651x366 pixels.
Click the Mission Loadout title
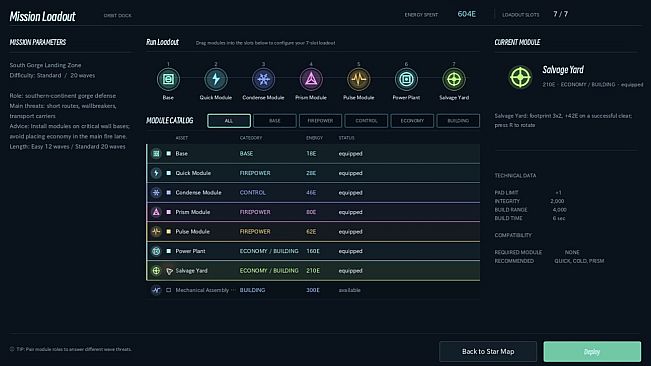click(43, 17)
